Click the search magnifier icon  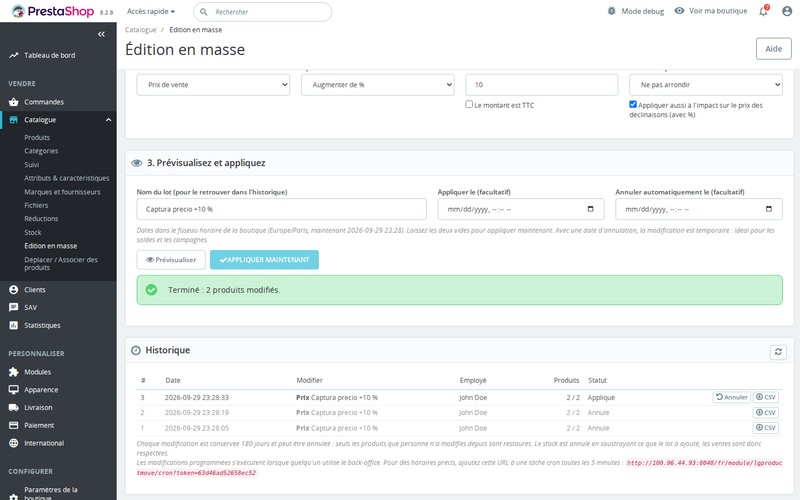click(204, 12)
